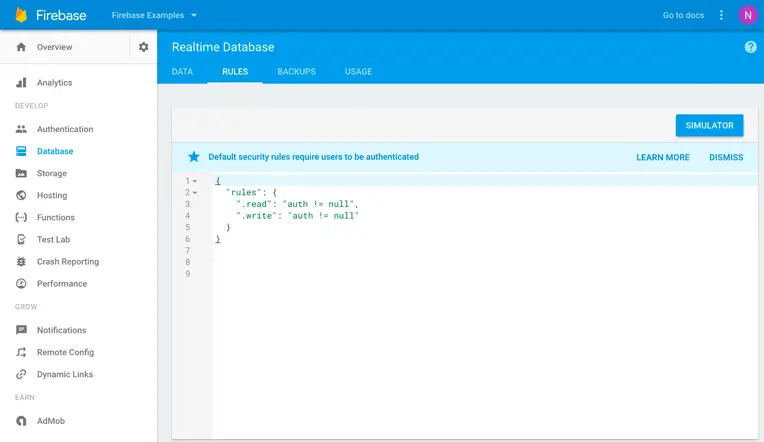Open the three-dot overflow menu
This screenshot has height=442, width=764.
tap(721, 15)
